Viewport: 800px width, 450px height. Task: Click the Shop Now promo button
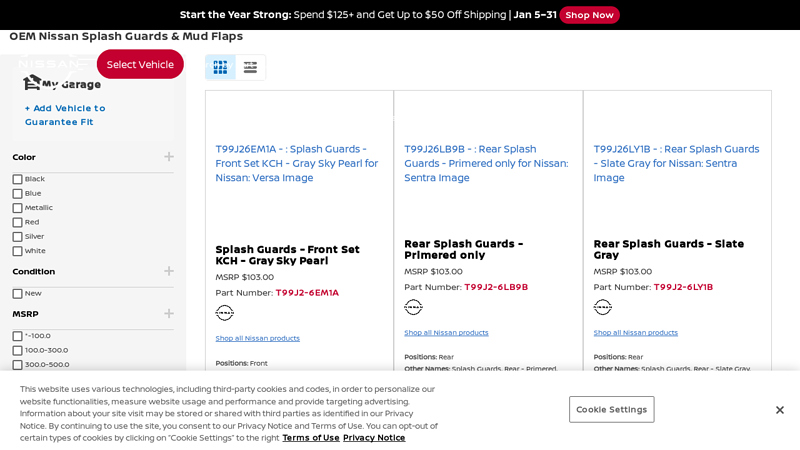click(589, 15)
